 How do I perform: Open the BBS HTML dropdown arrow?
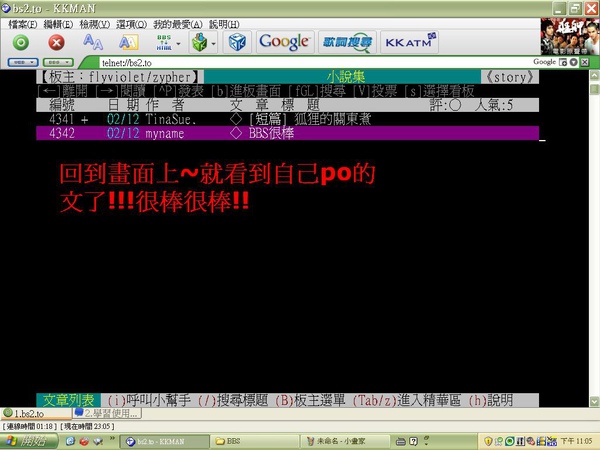click(178, 44)
